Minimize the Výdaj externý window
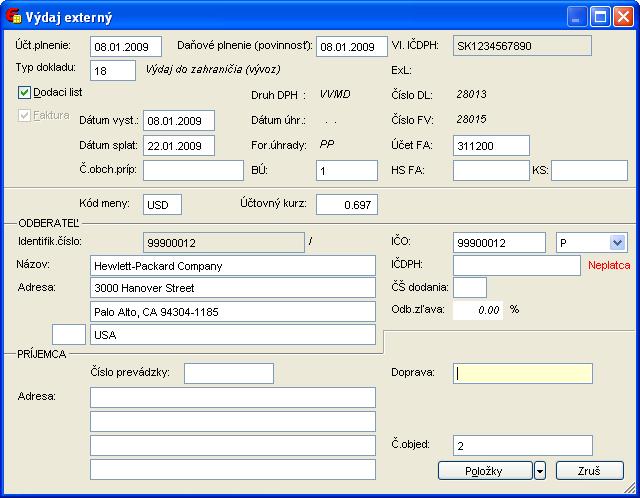The image size is (640, 498). (576, 17)
